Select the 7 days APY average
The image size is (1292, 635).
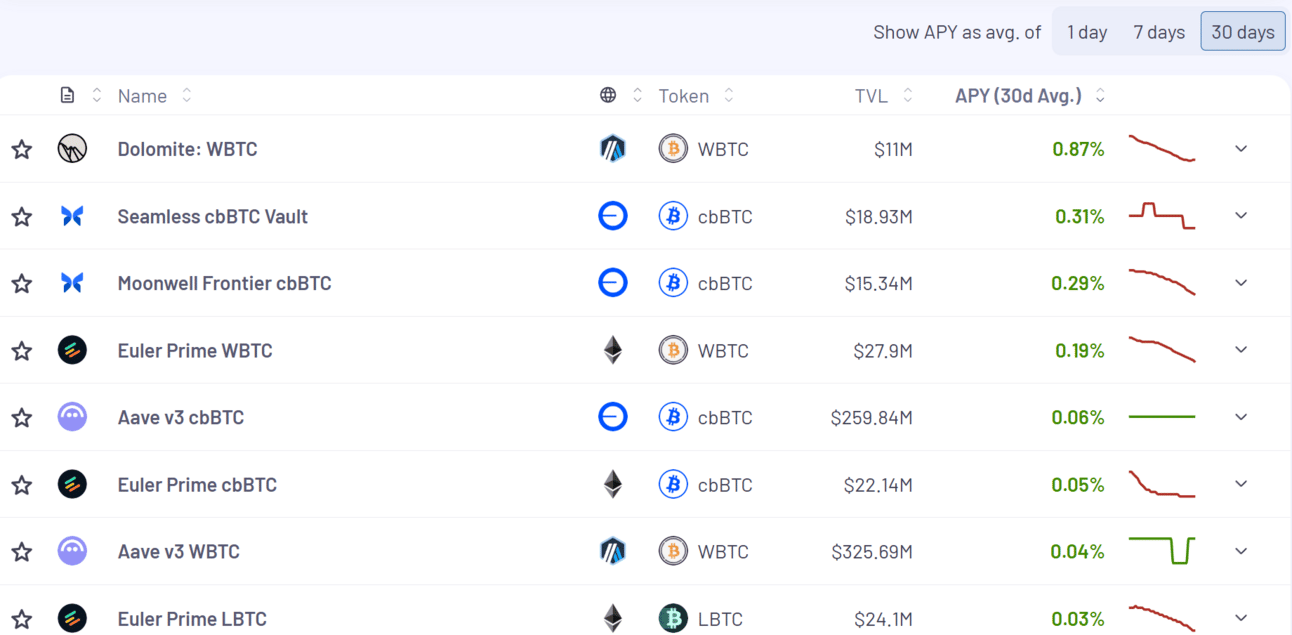[x=1159, y=32]
